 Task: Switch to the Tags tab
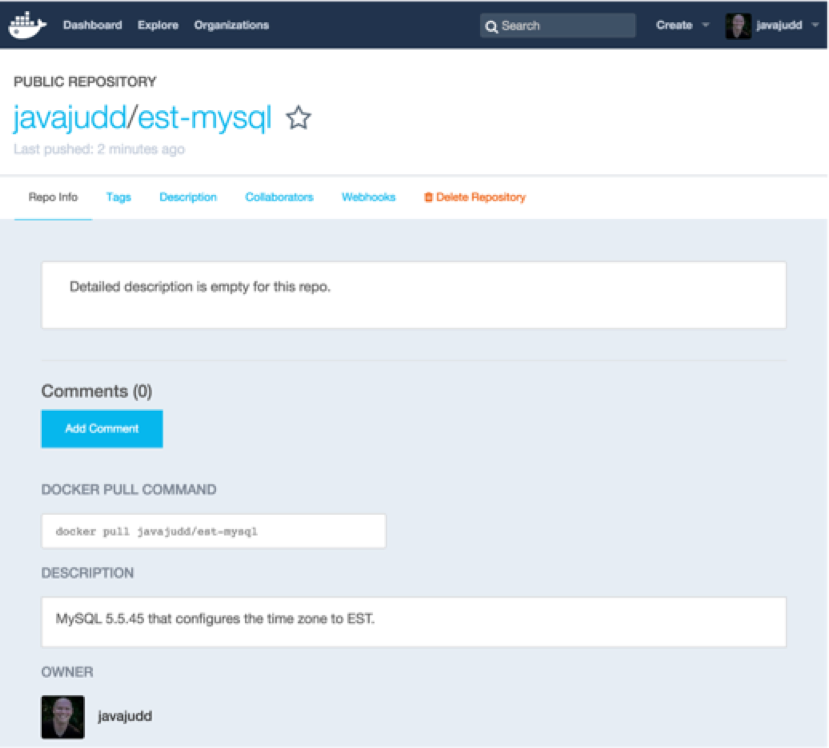pos(118,197)
